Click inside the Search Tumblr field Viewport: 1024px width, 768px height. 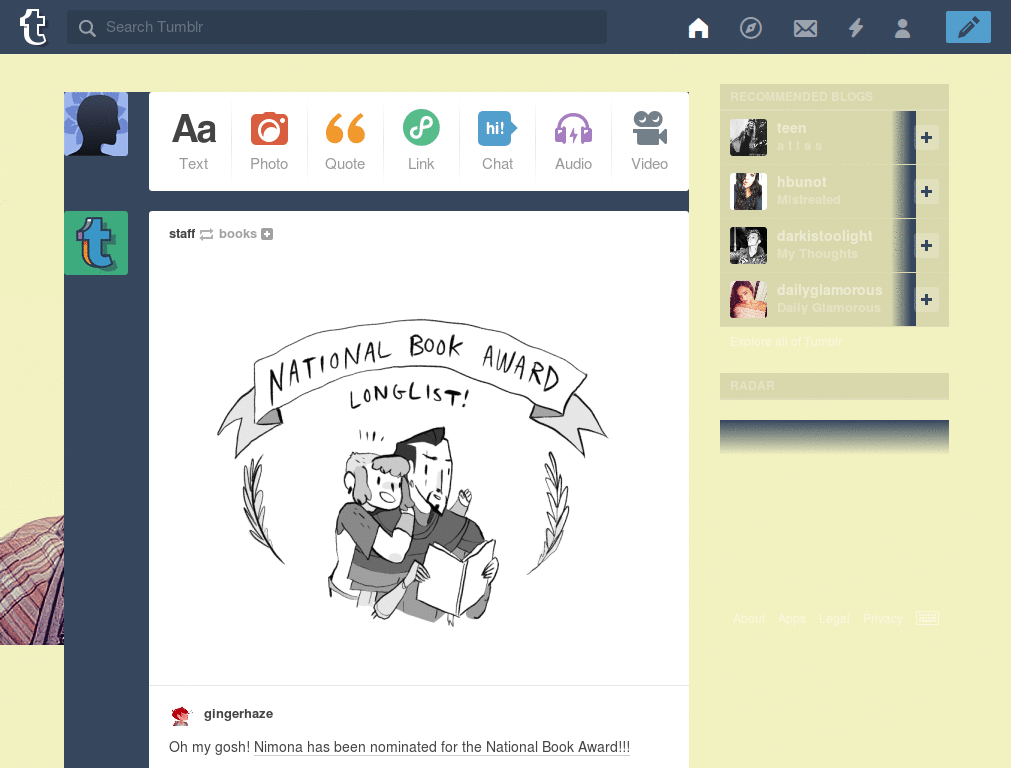point(336,27)
